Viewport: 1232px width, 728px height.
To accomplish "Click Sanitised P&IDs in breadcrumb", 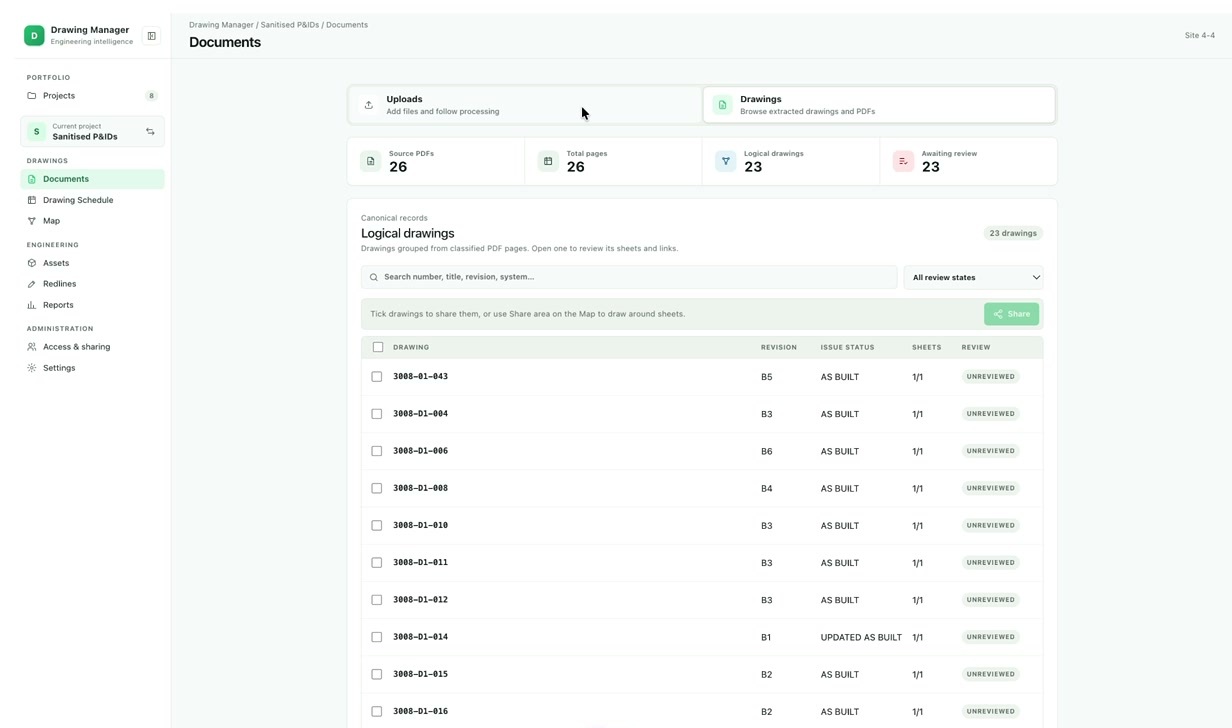I will pos(290,25).
